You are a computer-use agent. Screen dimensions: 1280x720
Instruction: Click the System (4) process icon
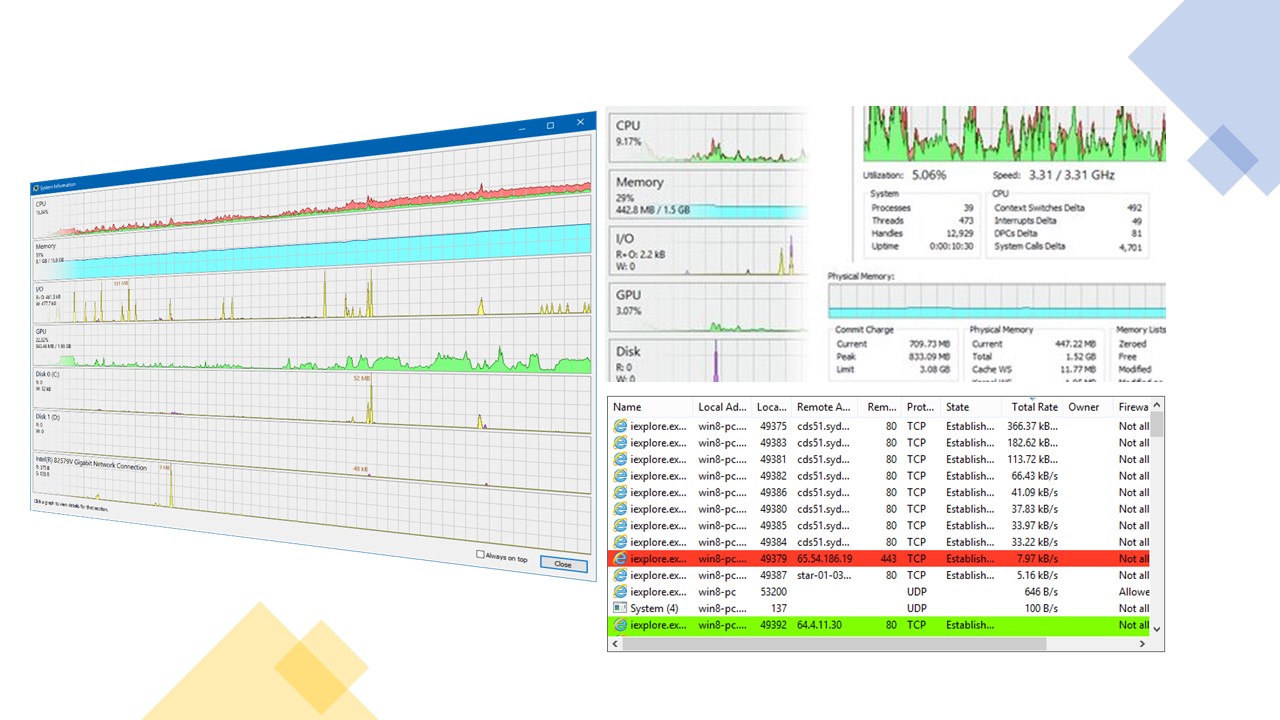click(x=620, y=608)
